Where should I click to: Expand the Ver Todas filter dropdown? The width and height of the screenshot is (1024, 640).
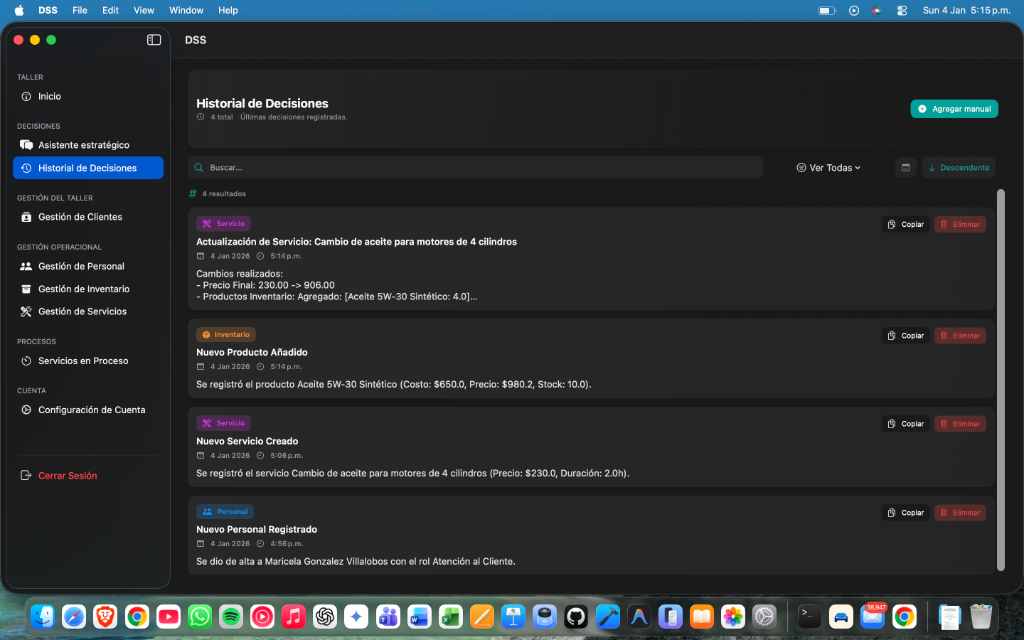click(x=829, y=168)
